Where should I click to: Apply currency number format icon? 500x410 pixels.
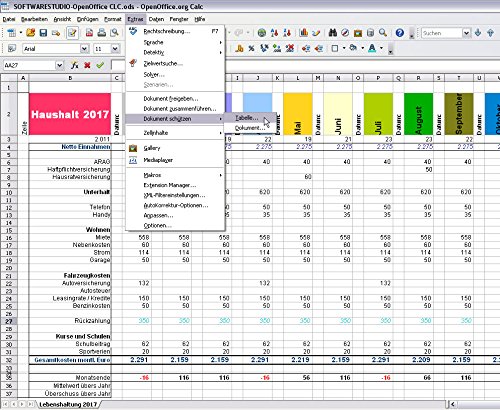[239, 49]
